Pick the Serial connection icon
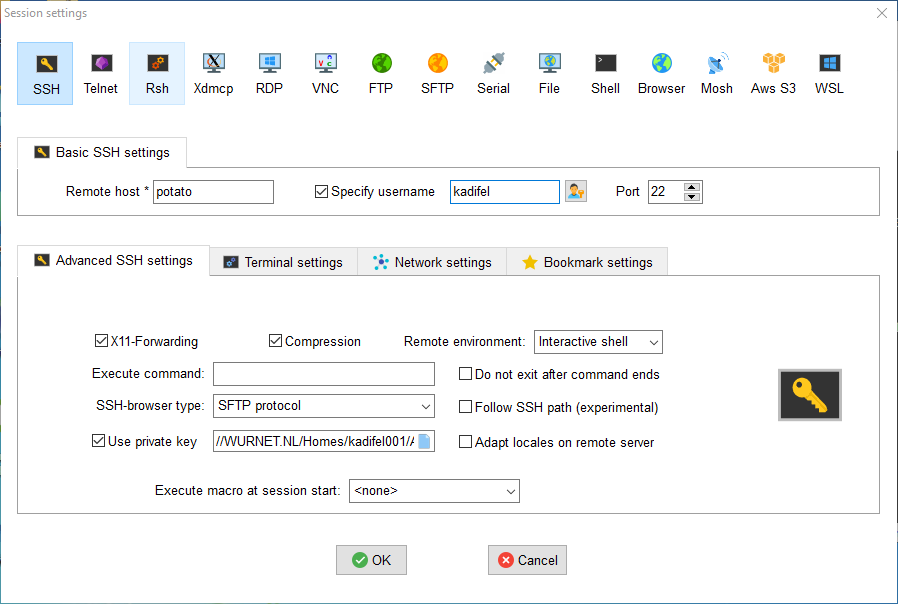 click(x=493, y=74)
